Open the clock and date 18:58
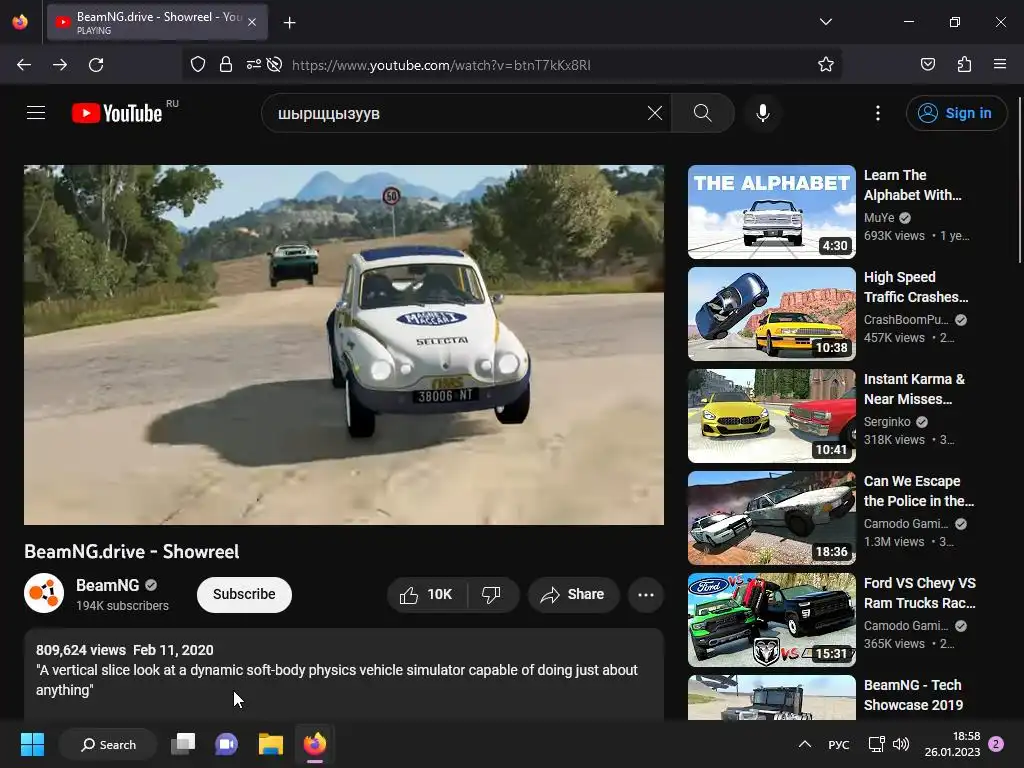 click(x=952, y=744)
